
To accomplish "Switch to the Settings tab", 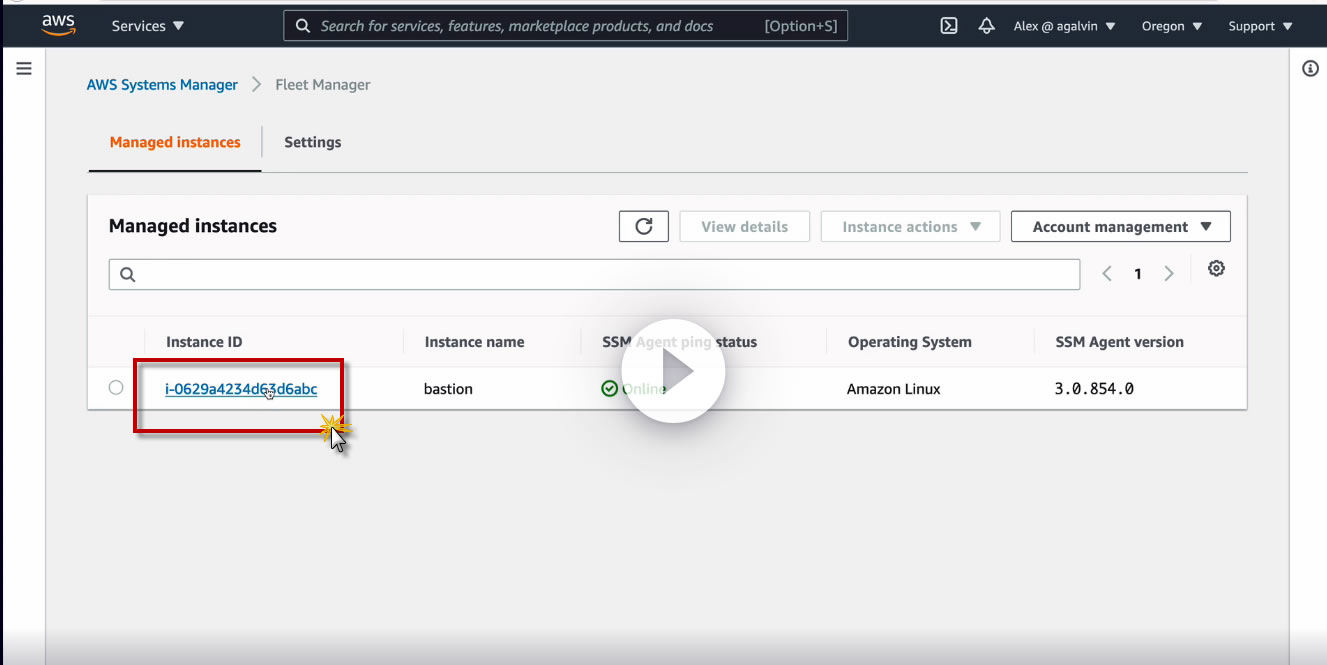I will tap(313, 142).
